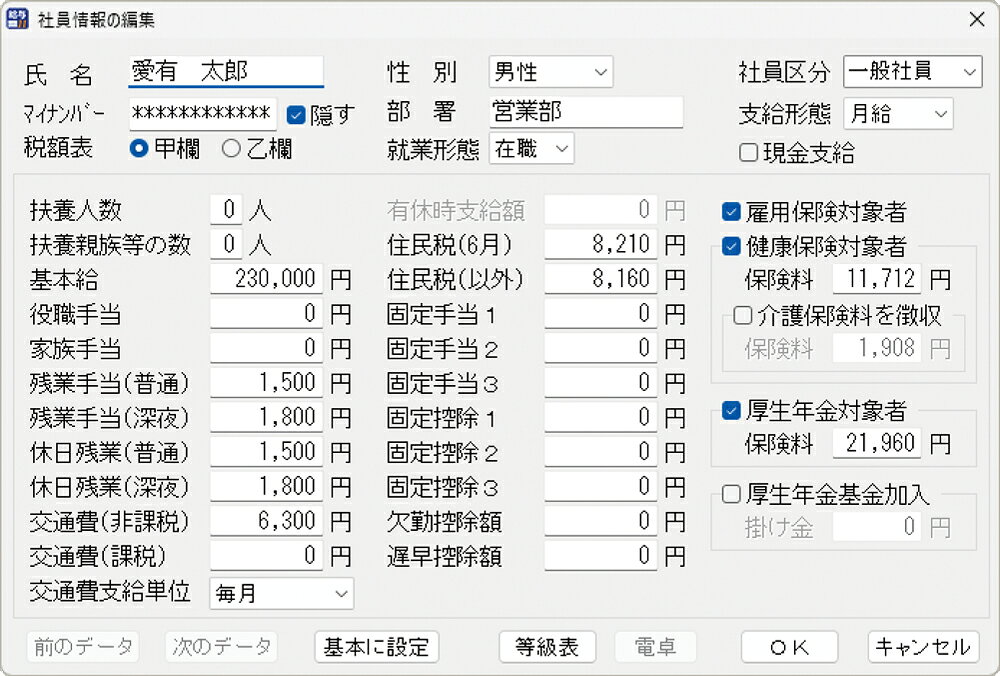Click the 部署 input field

coord(586,112)
